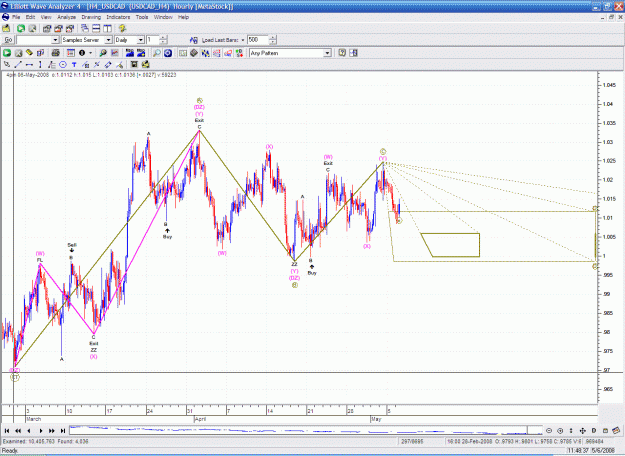Click the zoom in plus icon at bottom right

(x=560, y=430)
